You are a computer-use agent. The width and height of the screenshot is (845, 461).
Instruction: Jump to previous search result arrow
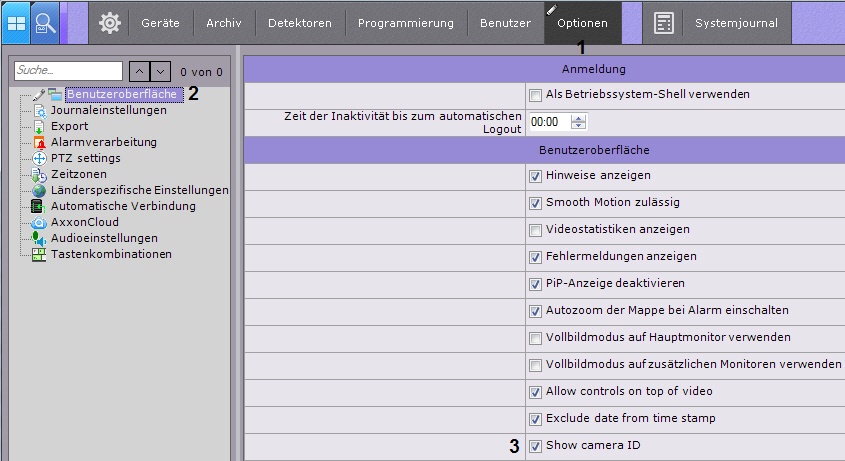pyautogui.click(x=139, y=71)
